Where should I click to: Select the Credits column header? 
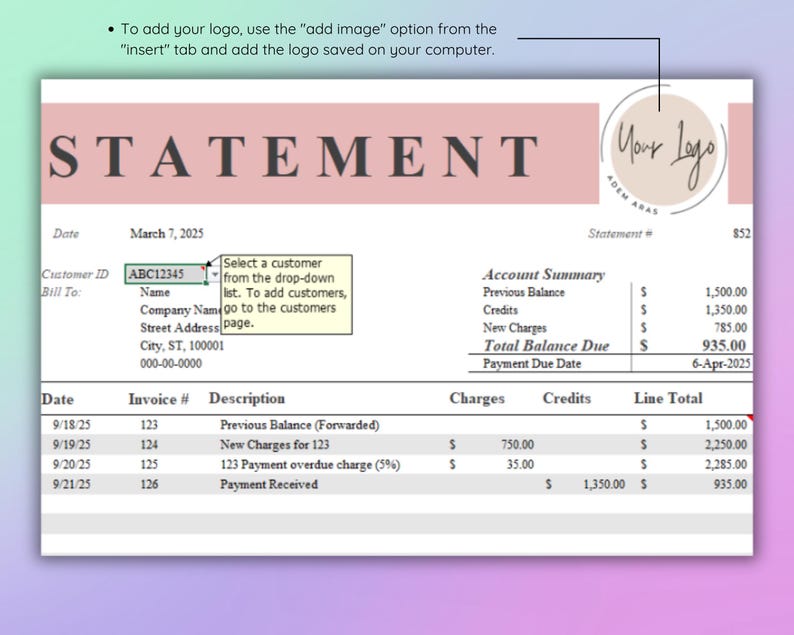pos(567,398)
